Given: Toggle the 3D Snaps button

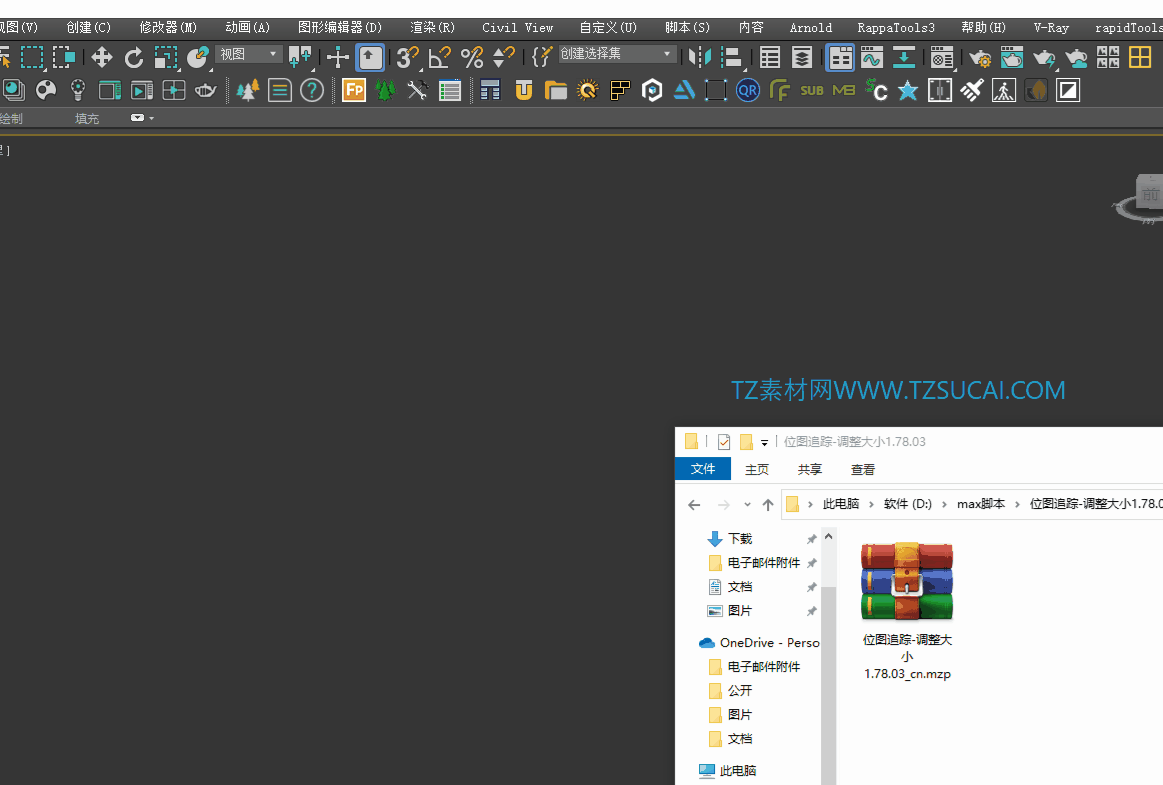Looking at the screenshot, I should [407, 58].
